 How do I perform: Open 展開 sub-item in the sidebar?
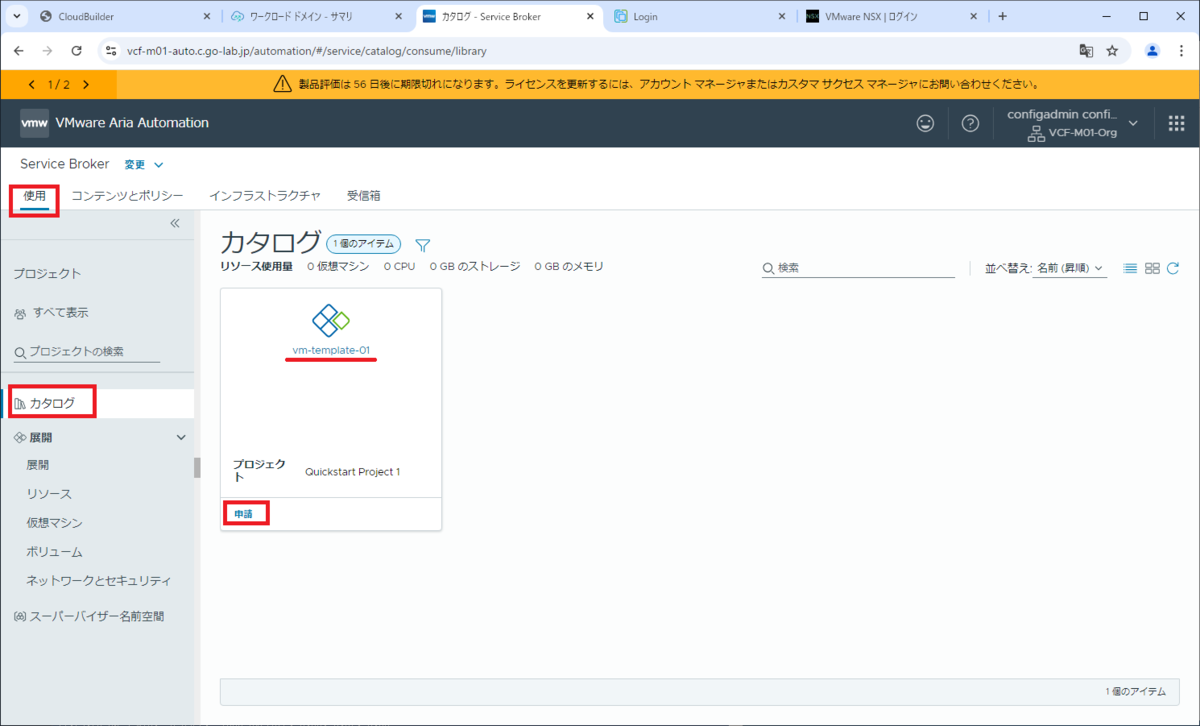click(38, 465)
